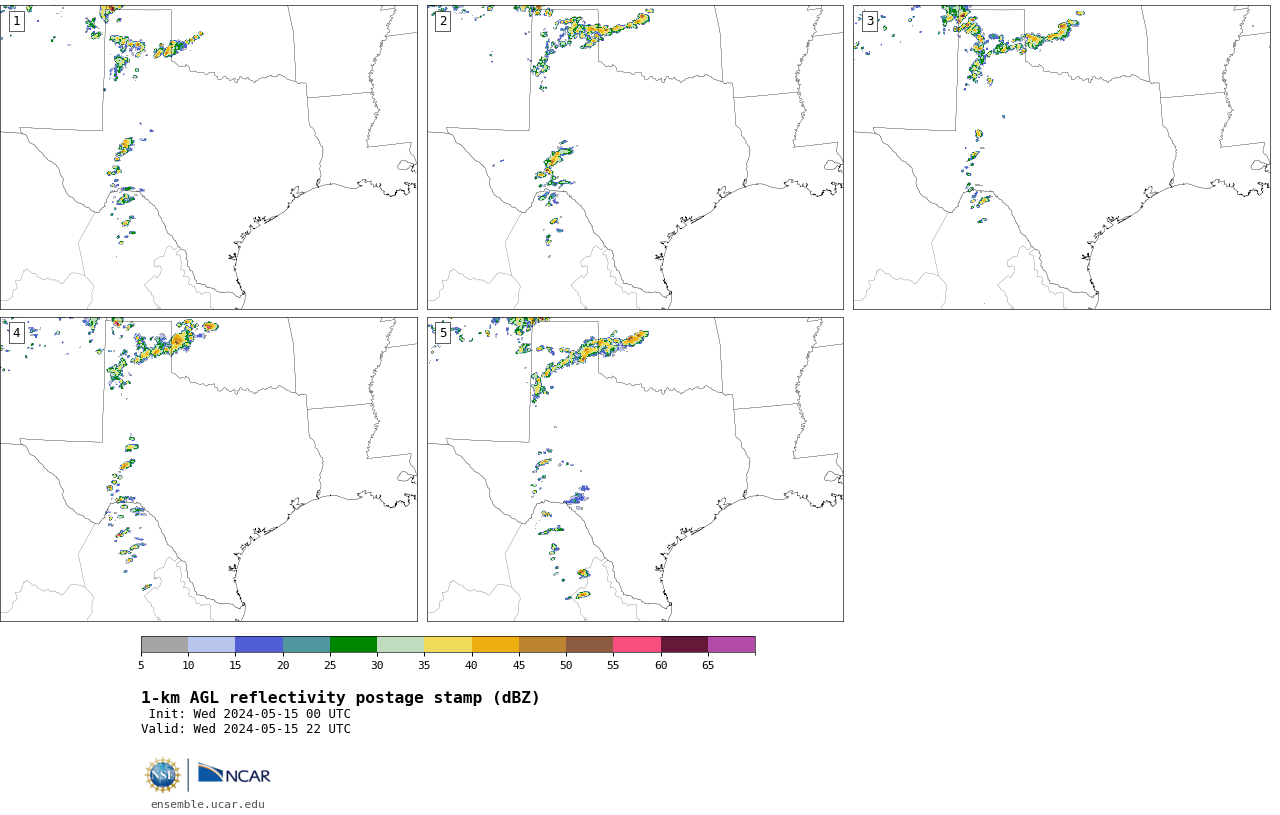
Task: Click the colorbar tick label 5
Action: [141, 665]
